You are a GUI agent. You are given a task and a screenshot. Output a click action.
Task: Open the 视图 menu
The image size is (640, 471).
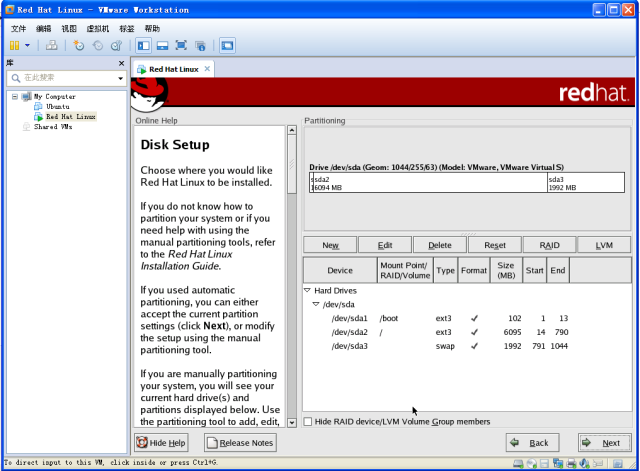tap(69, 29)
